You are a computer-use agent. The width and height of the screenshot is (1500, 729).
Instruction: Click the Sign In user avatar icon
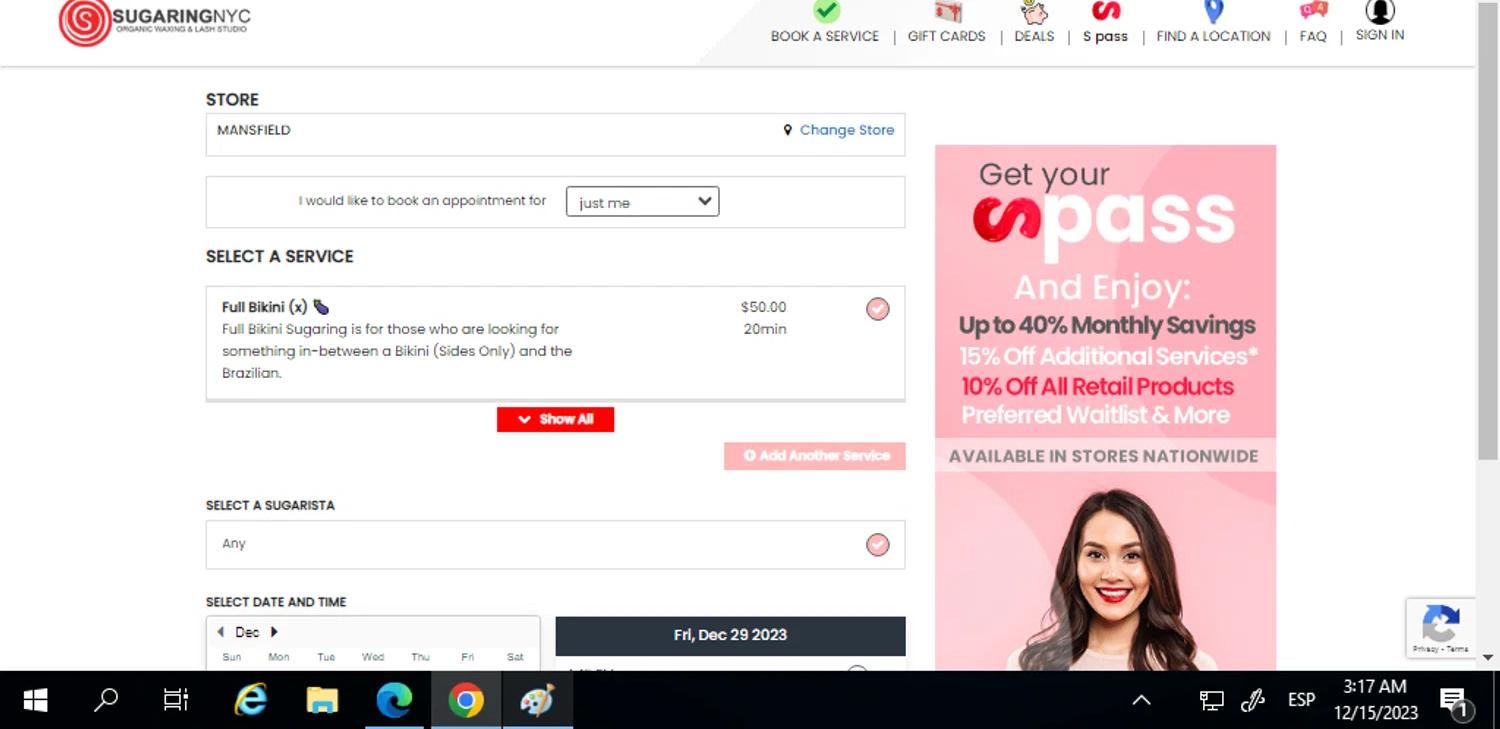[x=1380, y=11]
